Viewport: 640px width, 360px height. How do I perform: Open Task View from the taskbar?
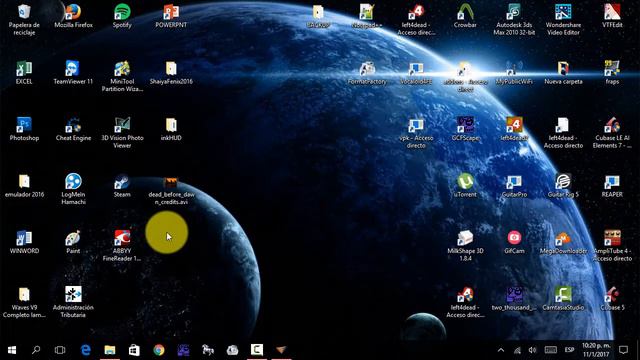pos(60,350)
